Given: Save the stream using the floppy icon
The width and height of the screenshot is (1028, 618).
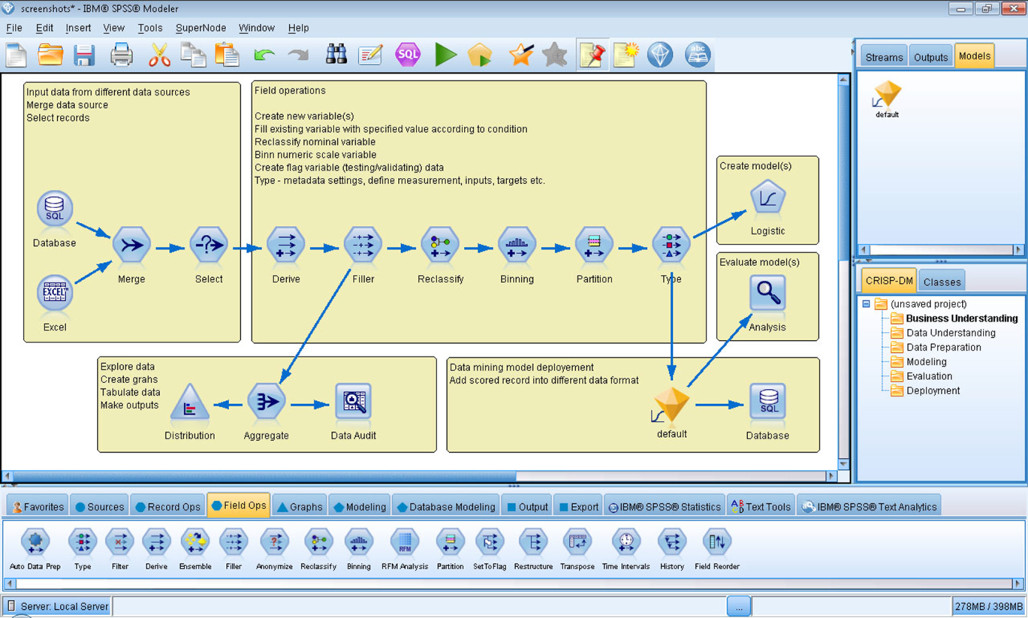Looking at the screenshot, I should 84,55.
